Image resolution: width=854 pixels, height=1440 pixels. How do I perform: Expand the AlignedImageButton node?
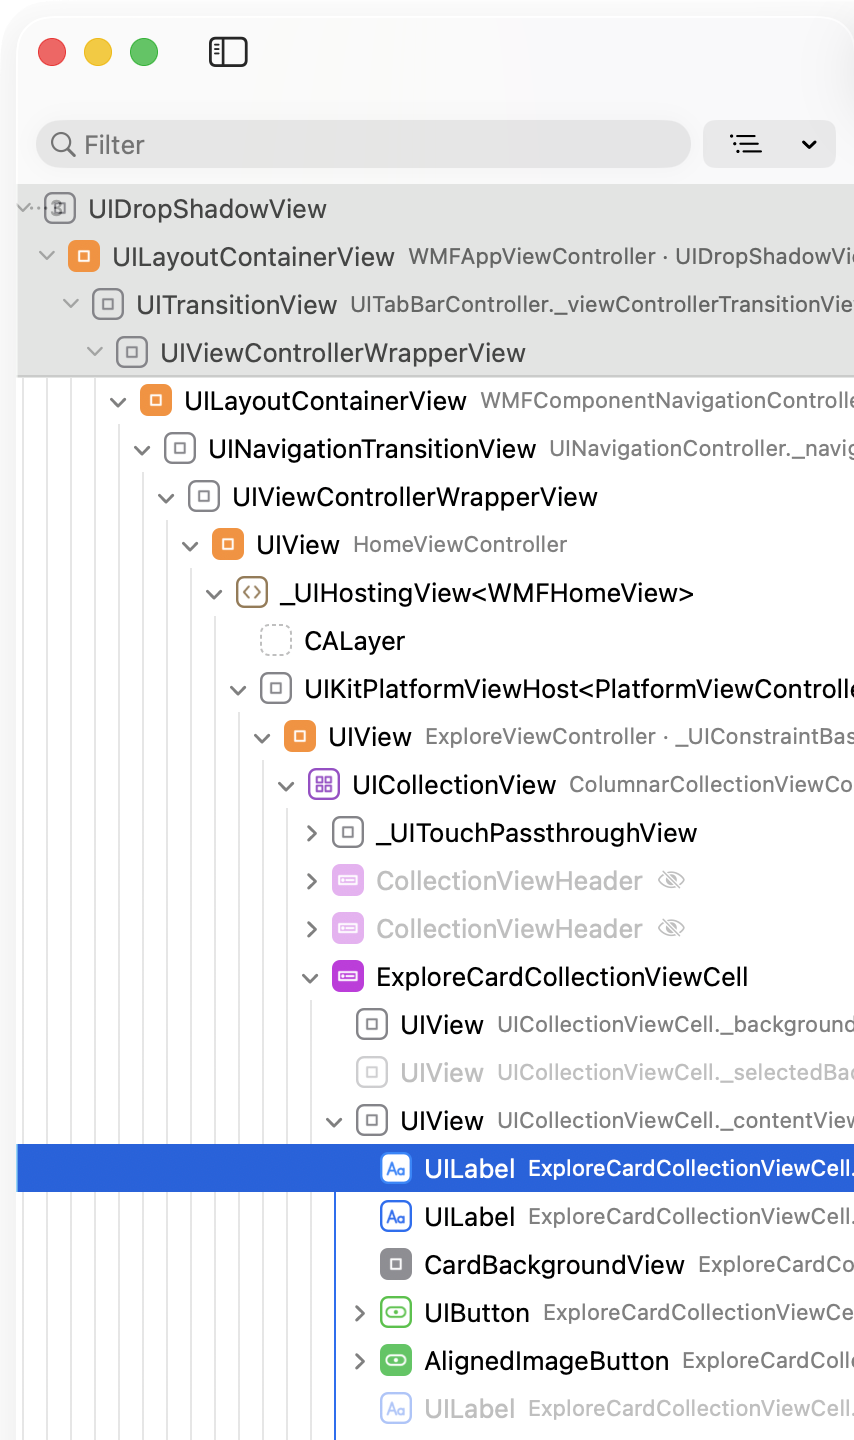(x=359, y=1360)
